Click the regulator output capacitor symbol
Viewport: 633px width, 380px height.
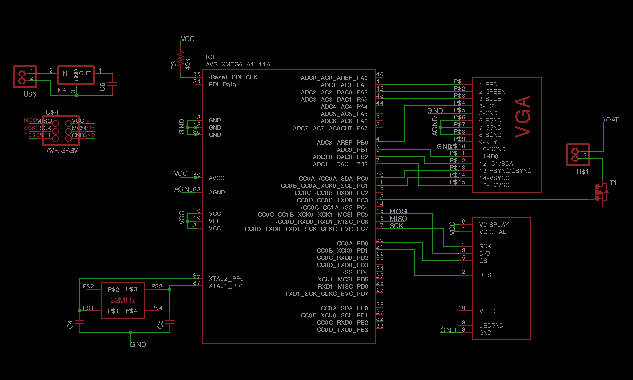pyautogui.click(x=113, y=84)
